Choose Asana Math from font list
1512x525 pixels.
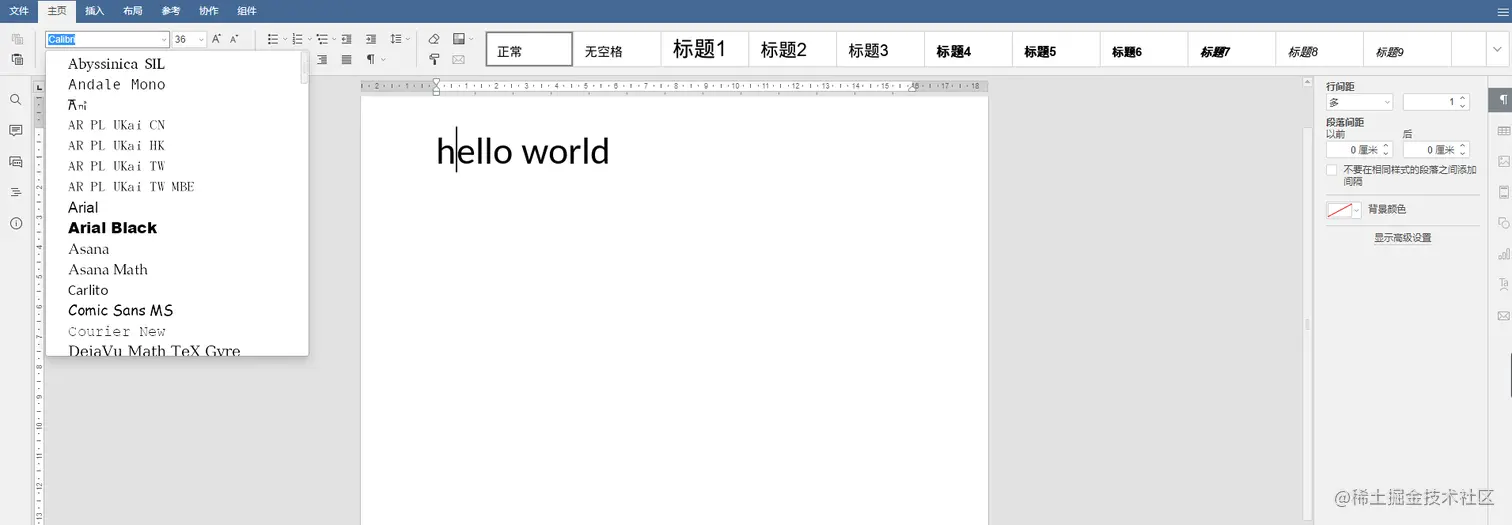pyautogui.click(x=173, y=269)
